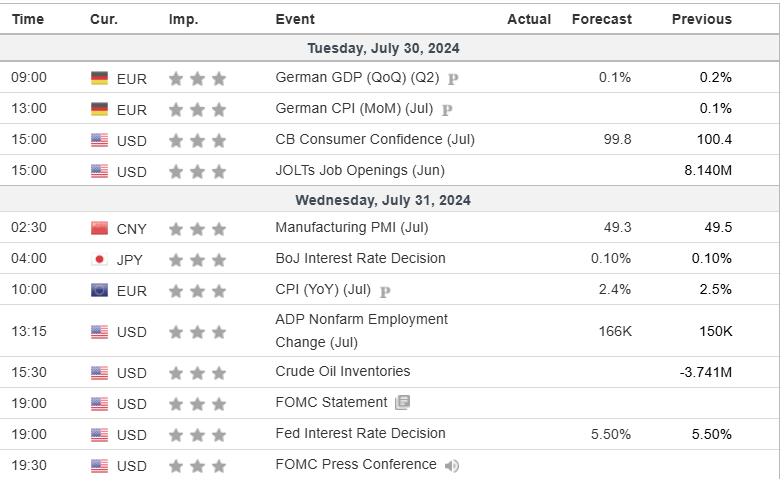The image size is (781, 479).
Task: Click the preliminary icon beside German GDP
Action: 453,78
